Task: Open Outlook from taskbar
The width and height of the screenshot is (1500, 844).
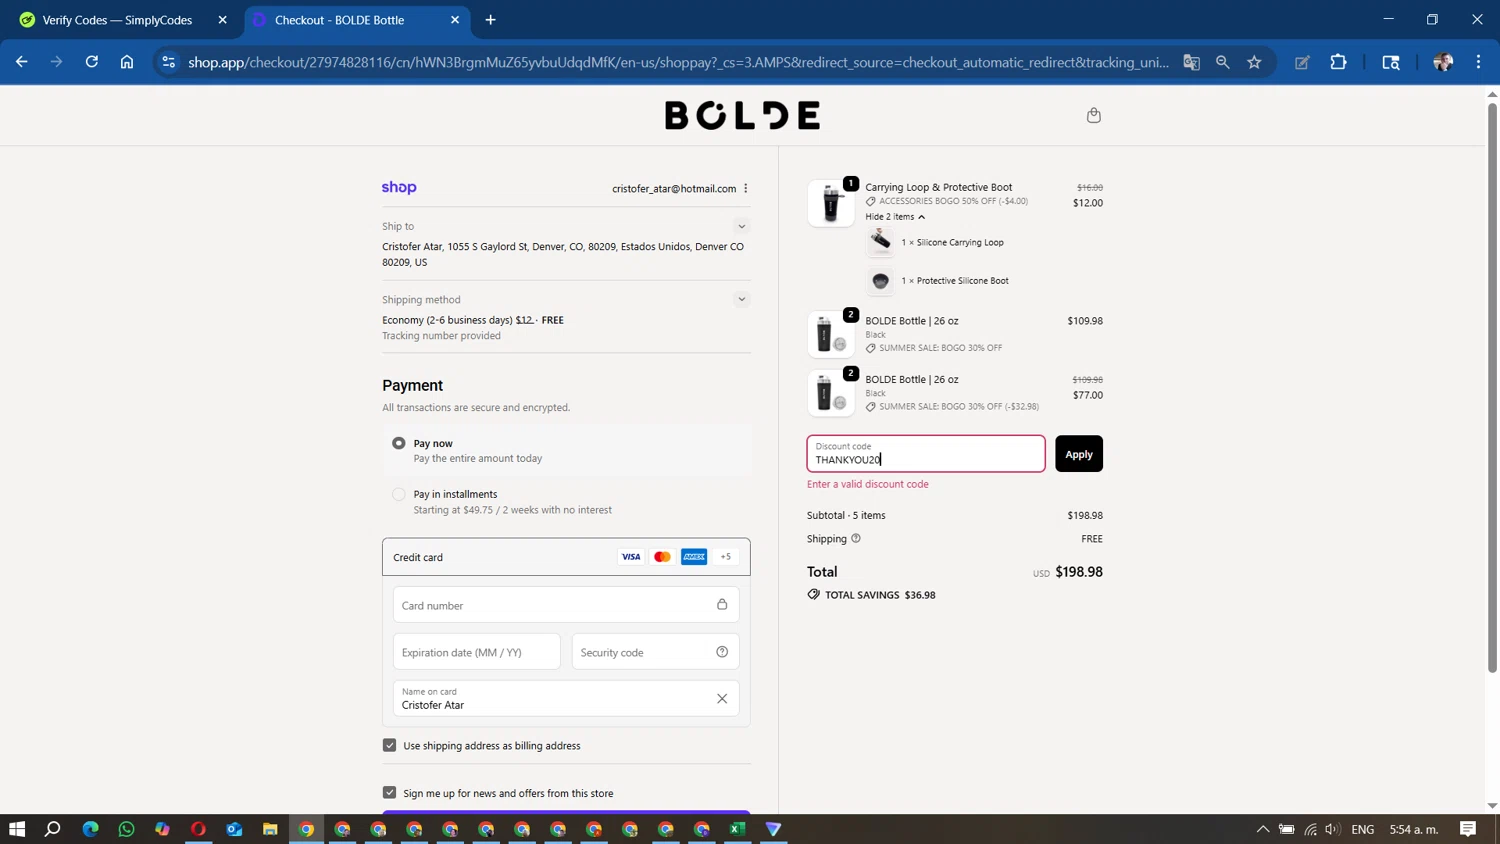Action: [x=234, y=829]
